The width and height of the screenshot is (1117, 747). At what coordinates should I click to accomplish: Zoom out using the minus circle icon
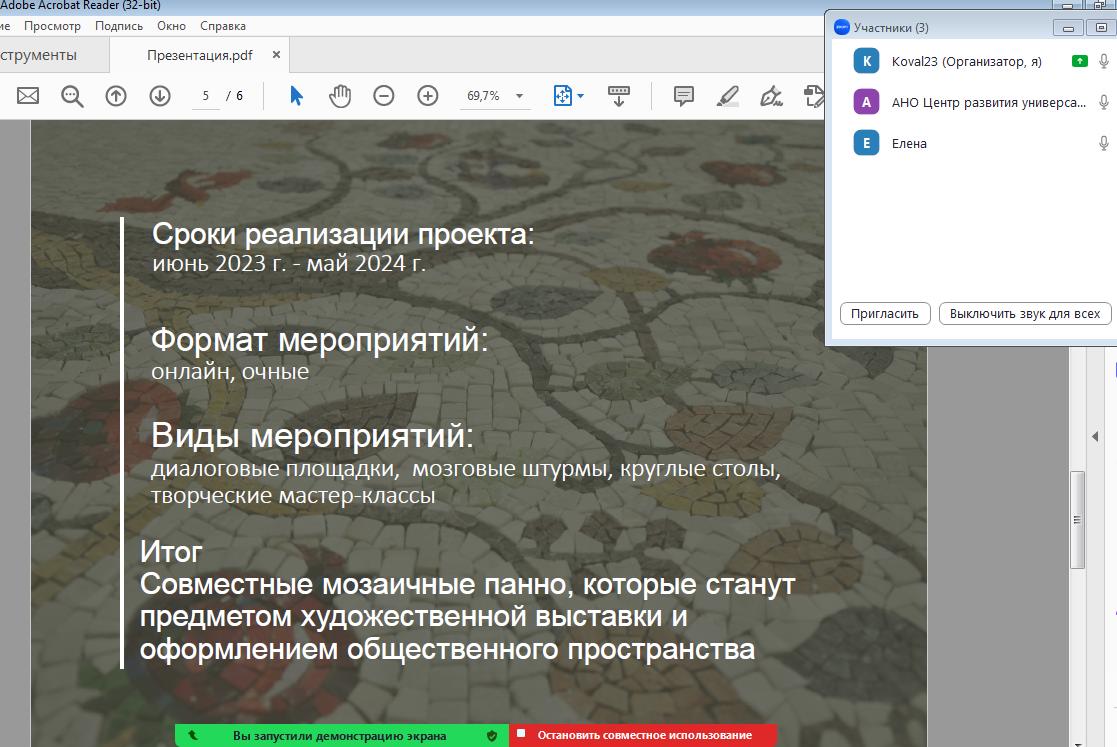[x=383, y=95]
